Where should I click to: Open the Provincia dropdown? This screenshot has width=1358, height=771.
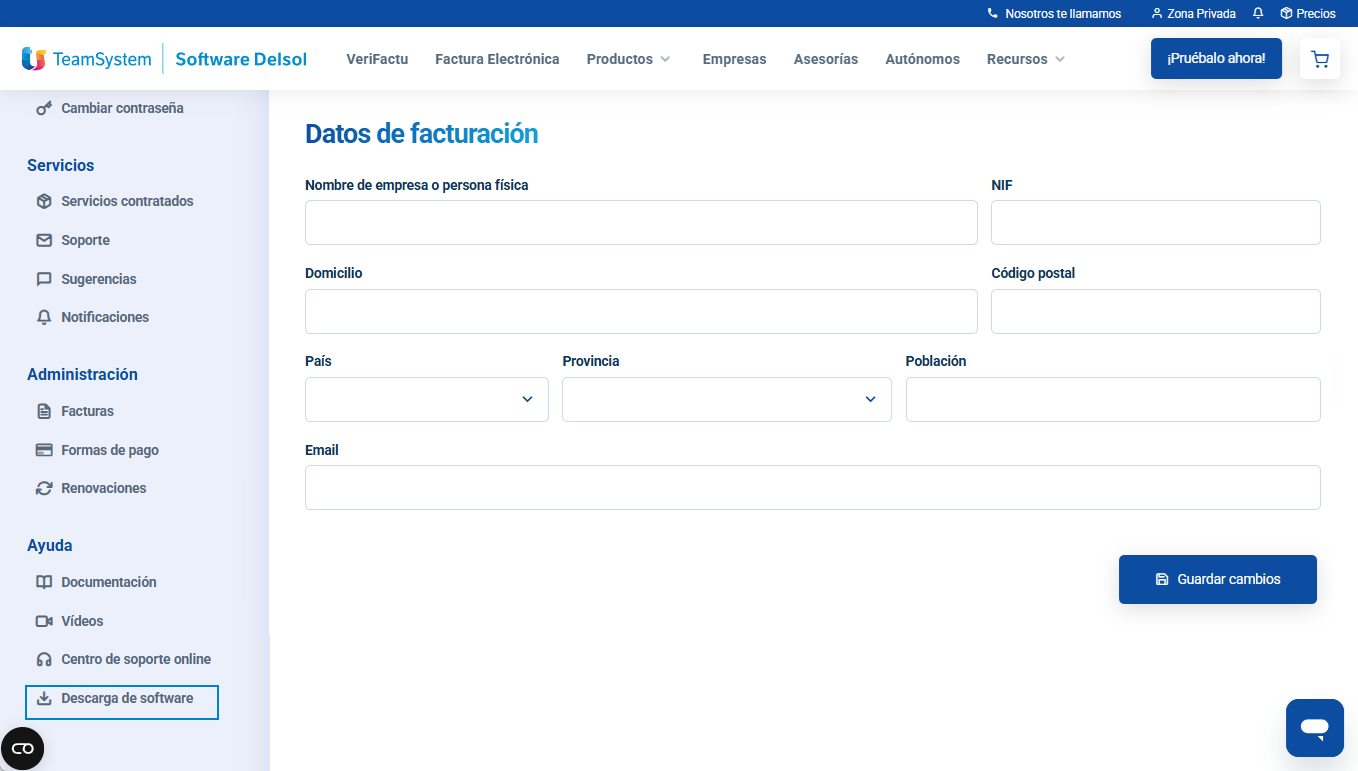pos(727,399)
